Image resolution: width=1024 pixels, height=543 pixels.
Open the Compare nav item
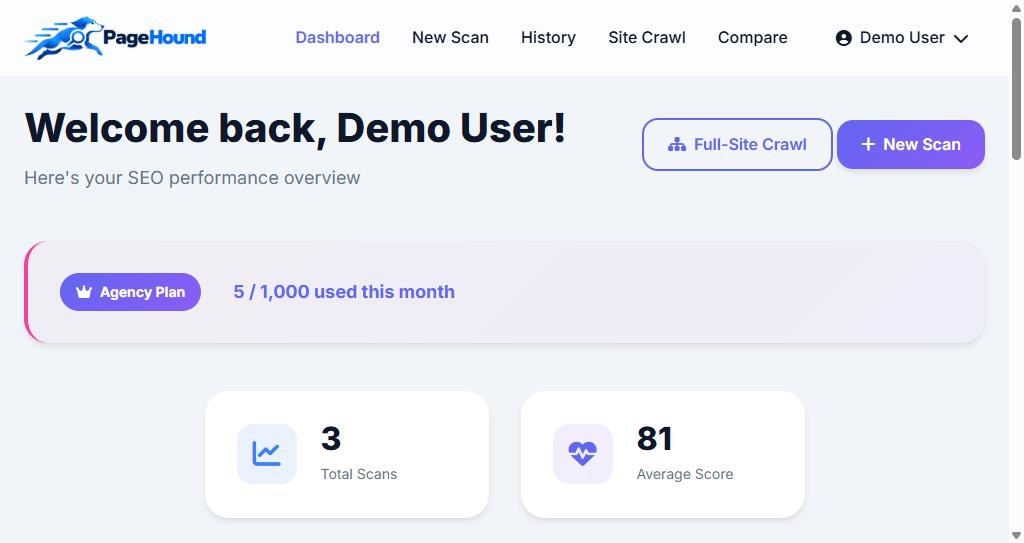[x=752, y=37]
